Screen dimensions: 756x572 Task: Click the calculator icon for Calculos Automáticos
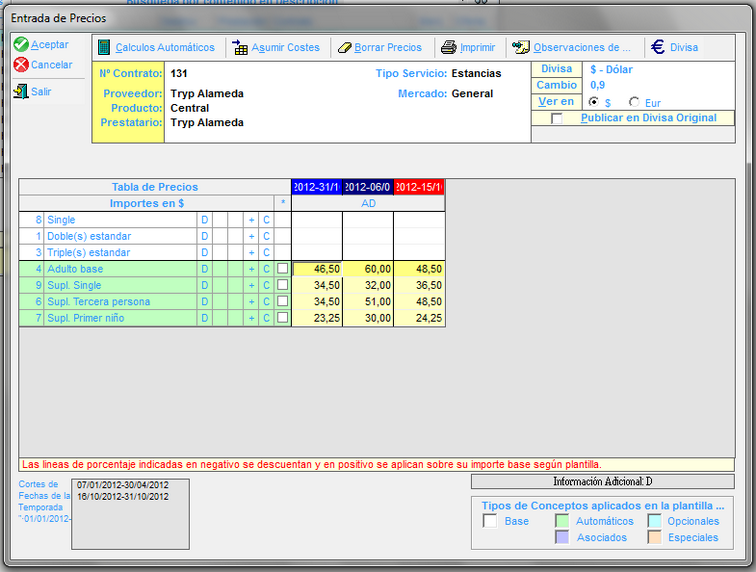(104, 47)
